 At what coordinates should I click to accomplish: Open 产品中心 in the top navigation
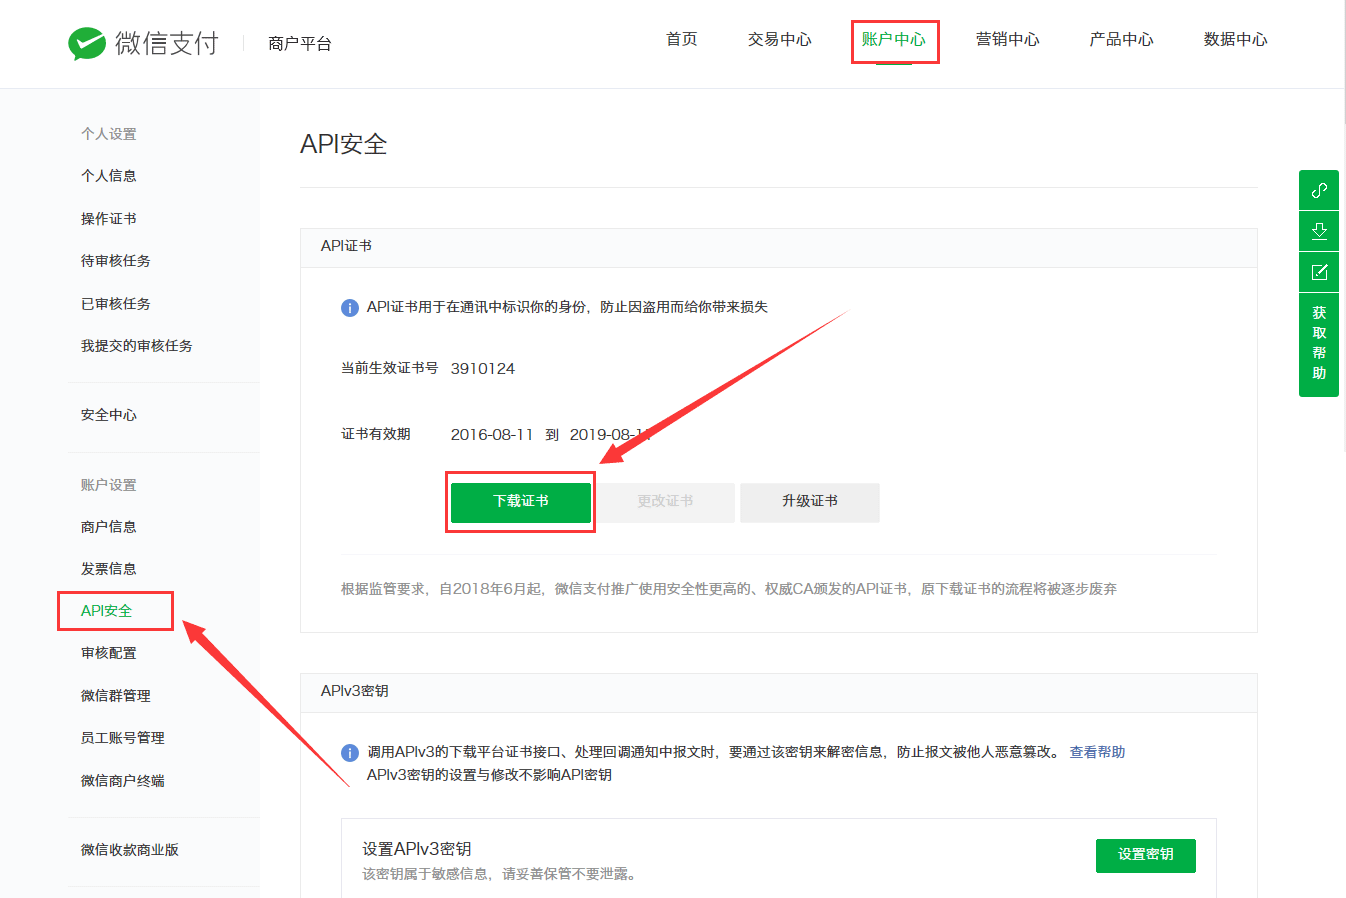click(x=1122, y=39)
